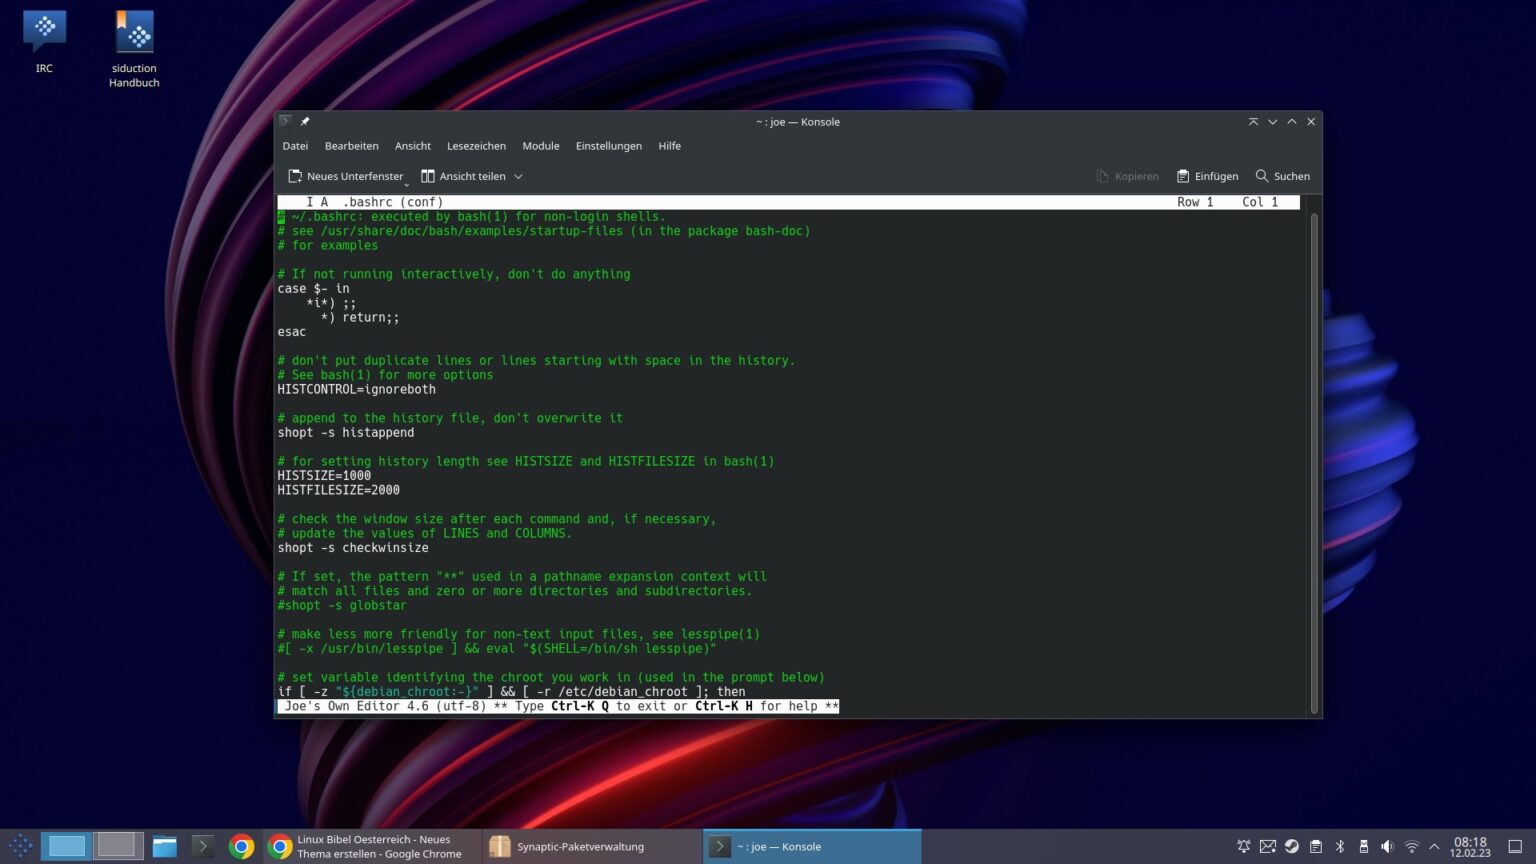
Task: Open the IRC desktop shortcut
Action: tap(44, 41)
